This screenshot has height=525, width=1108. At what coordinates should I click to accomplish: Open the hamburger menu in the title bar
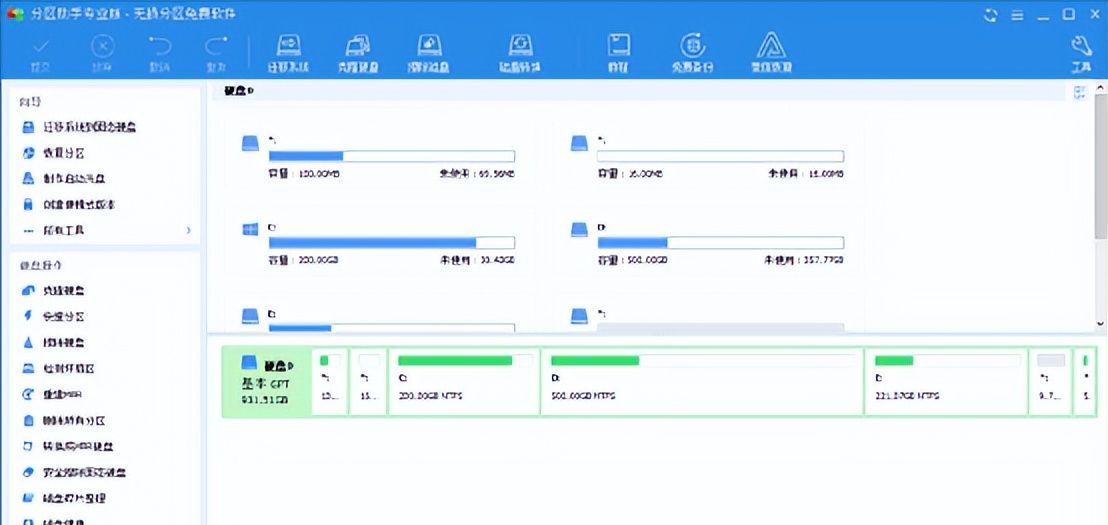tap(1017, 14)
